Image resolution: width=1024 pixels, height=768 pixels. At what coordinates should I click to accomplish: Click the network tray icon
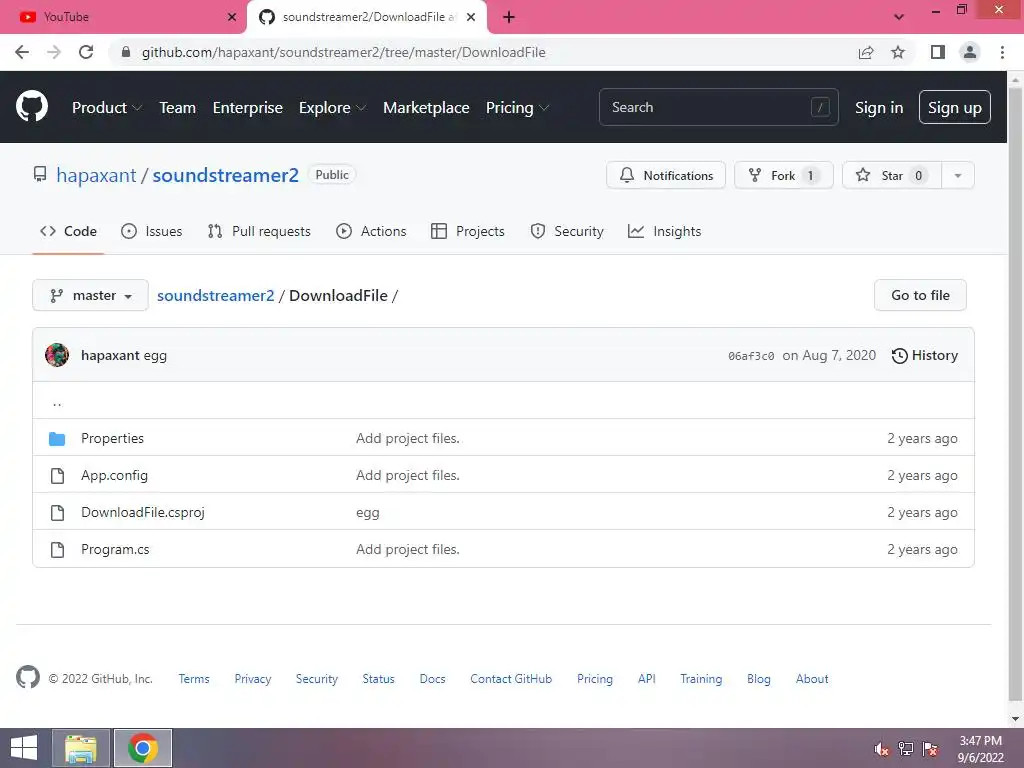[x=906, y=748]
